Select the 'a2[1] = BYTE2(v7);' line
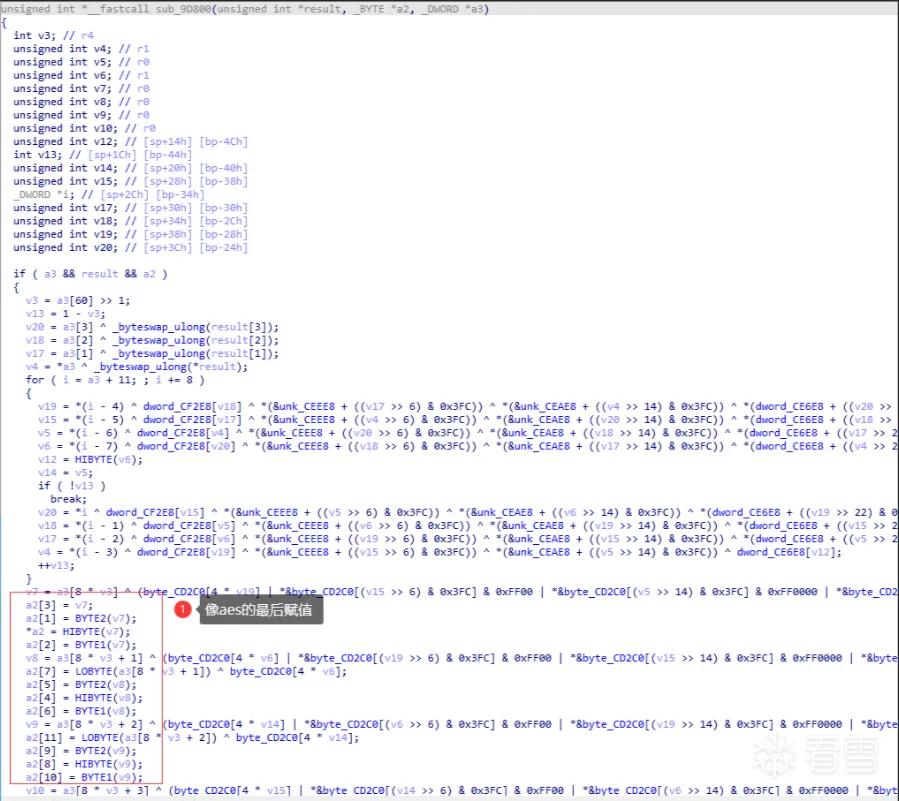Viewport: 899px width, 801px height. 81,618
